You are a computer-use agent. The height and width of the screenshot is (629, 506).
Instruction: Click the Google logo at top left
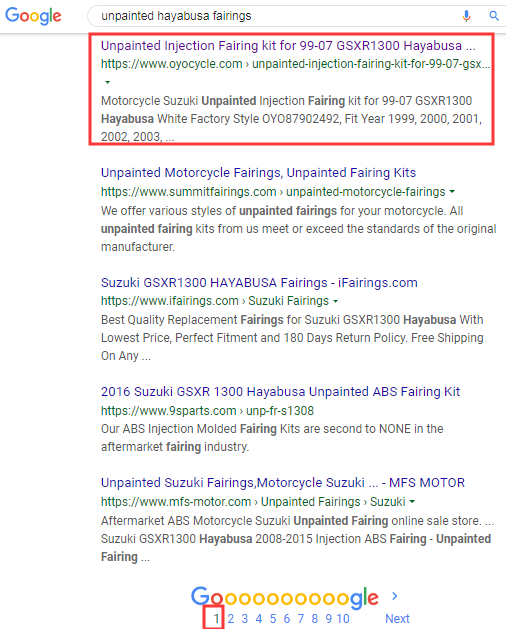[x=33, y=16]
